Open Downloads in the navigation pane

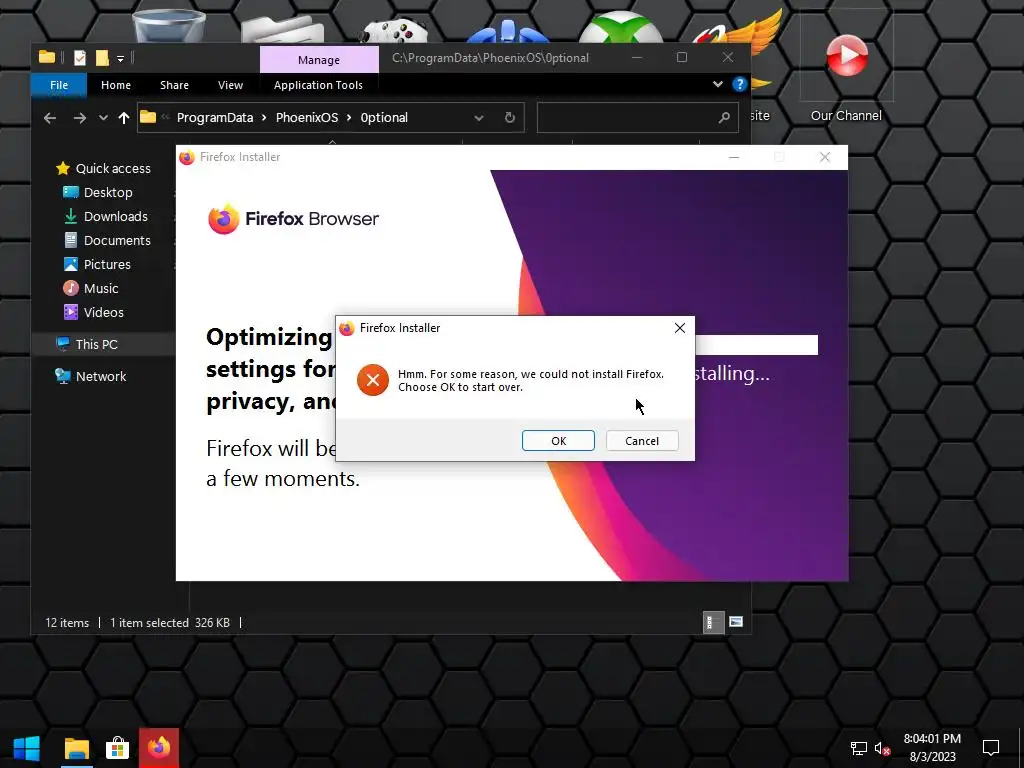click(x=106, y=217)
